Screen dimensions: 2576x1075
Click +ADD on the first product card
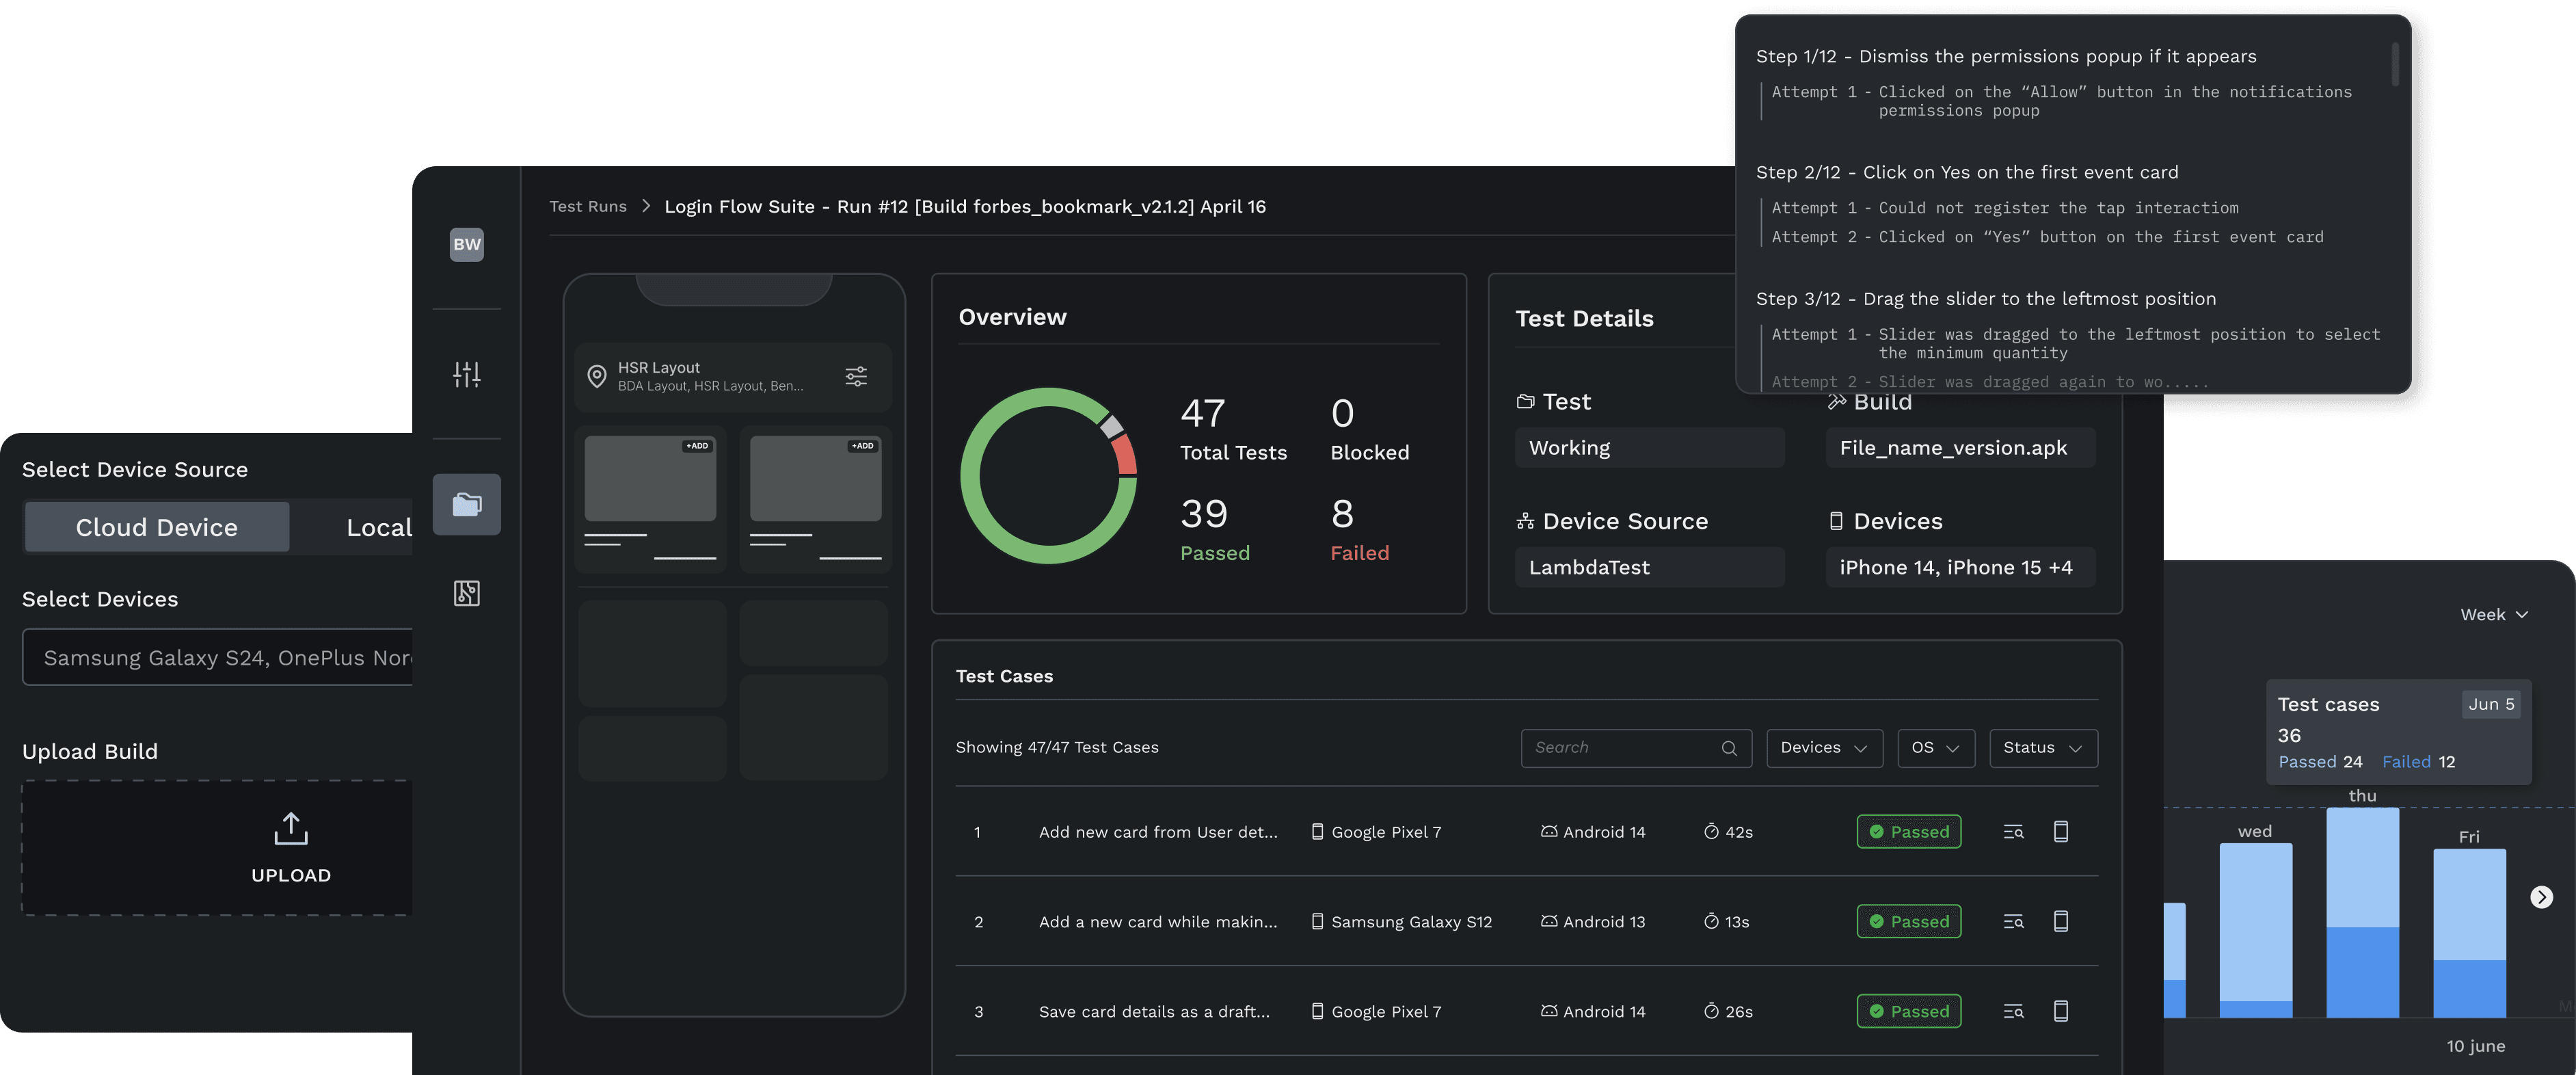(x=697, y=446)
